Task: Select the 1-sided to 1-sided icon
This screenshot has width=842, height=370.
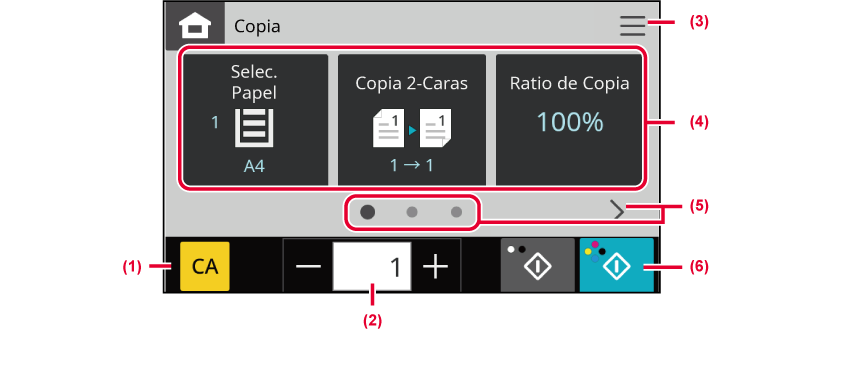Action: pyautogui.click(x=412, y=128)
